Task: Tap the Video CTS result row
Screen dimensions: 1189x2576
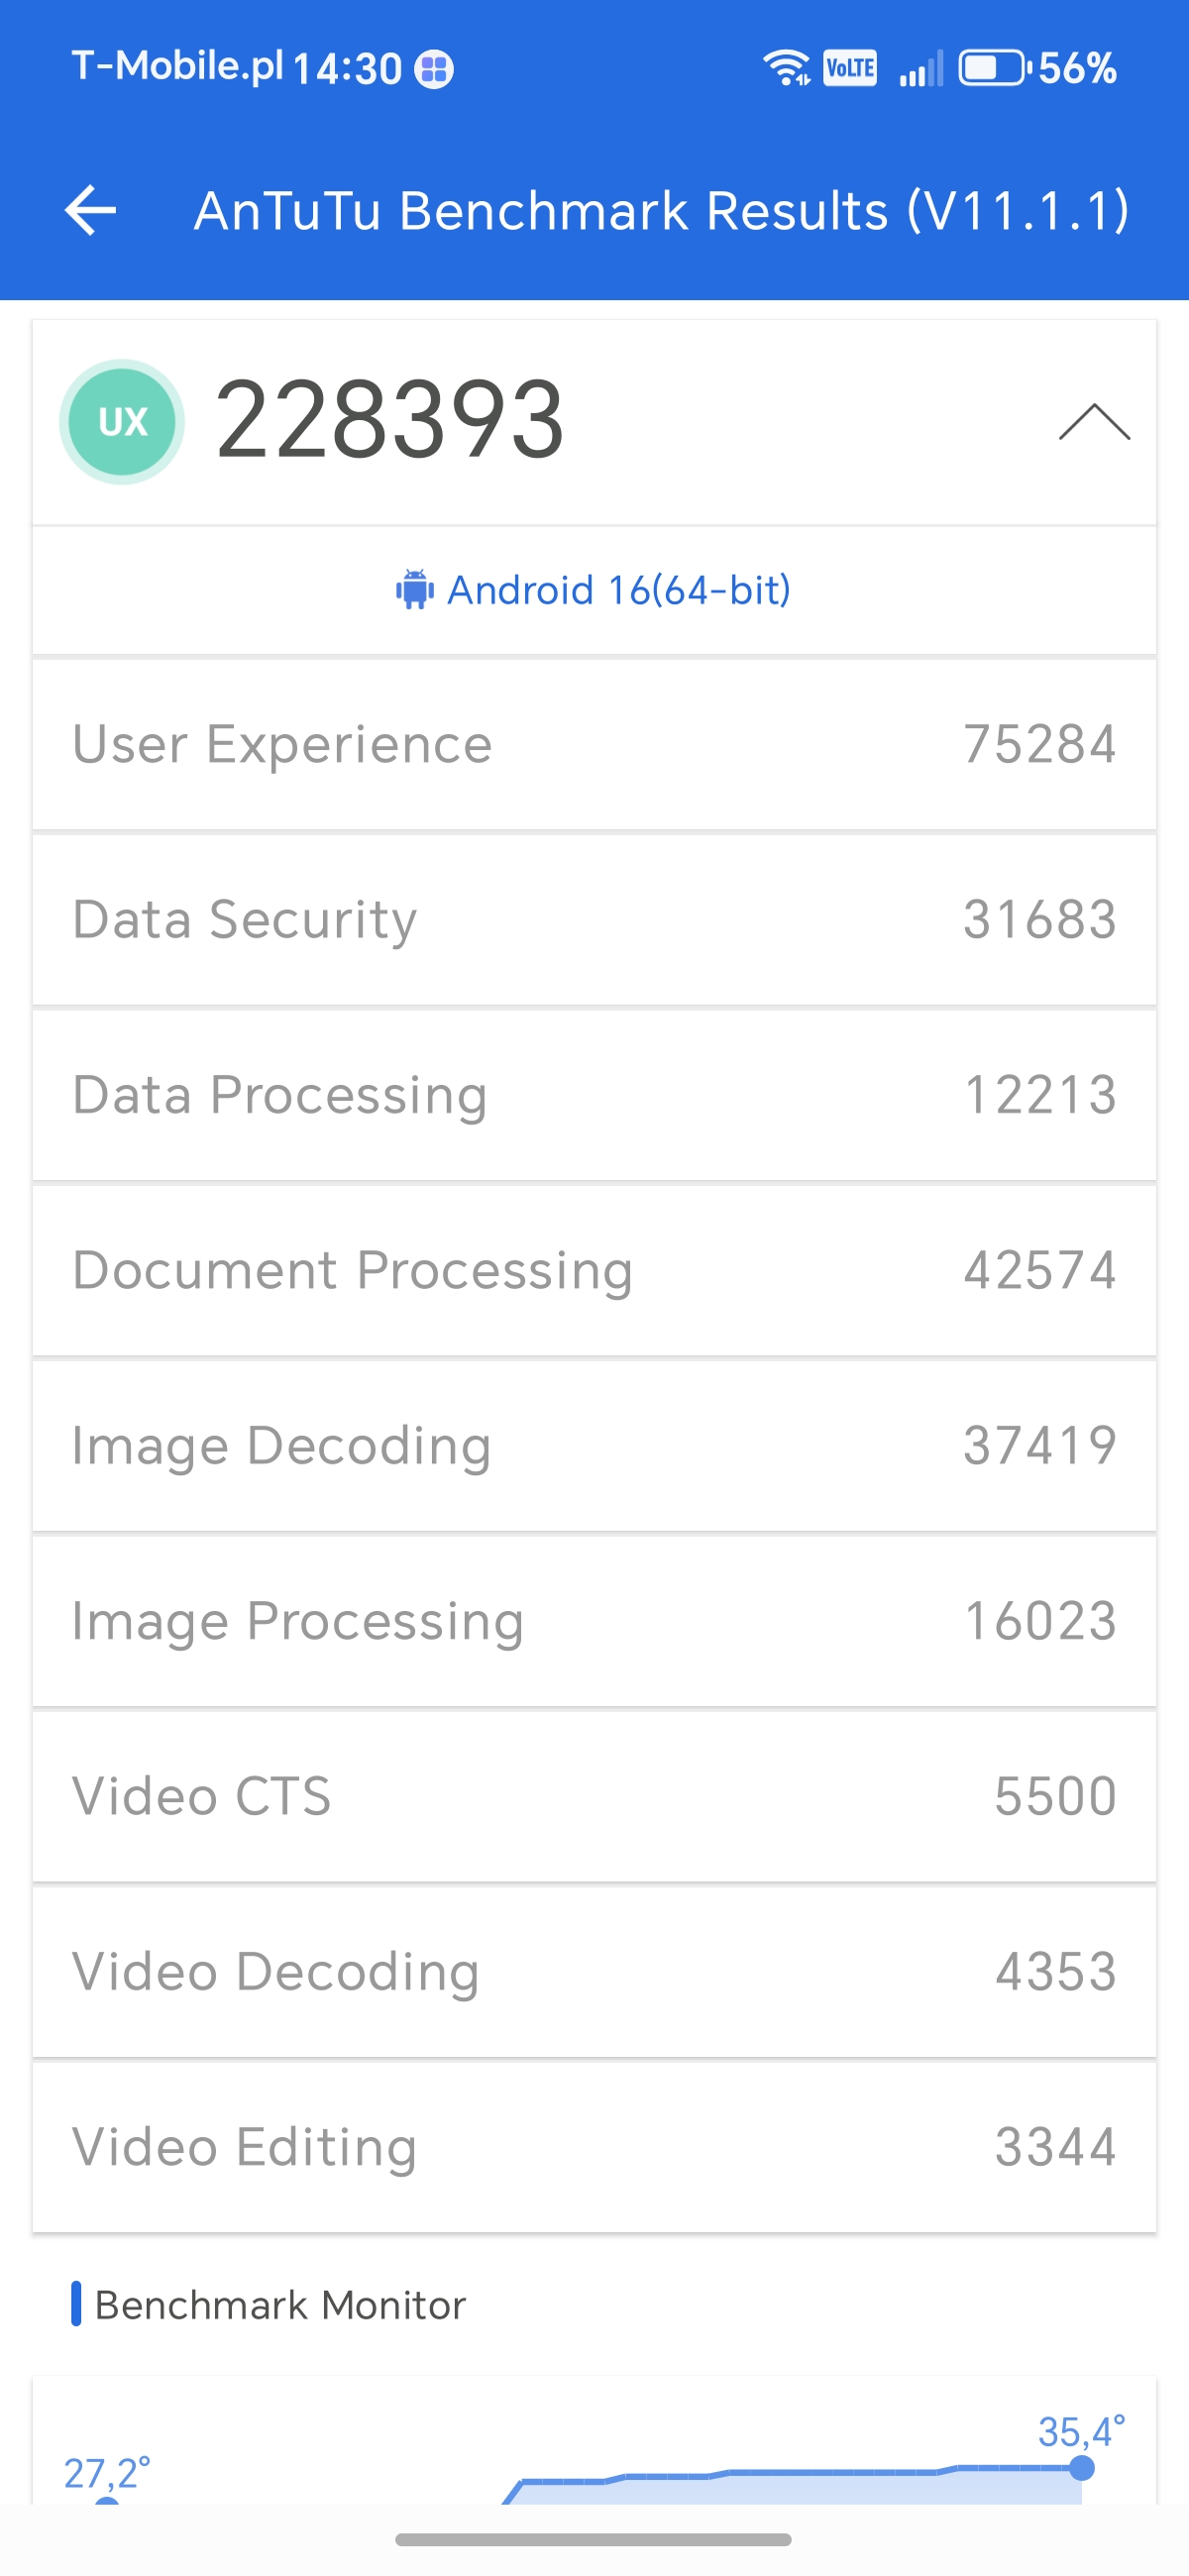Action: [594, 1797]
